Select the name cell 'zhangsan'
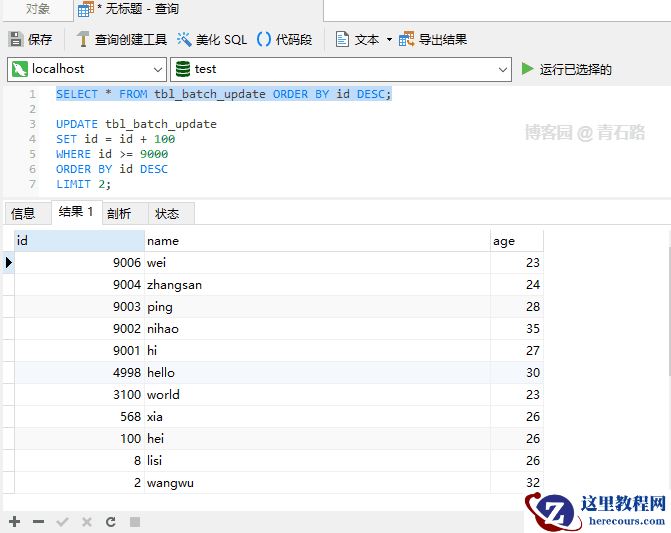This screenshot has height=533, width=671. click(318, 285)
